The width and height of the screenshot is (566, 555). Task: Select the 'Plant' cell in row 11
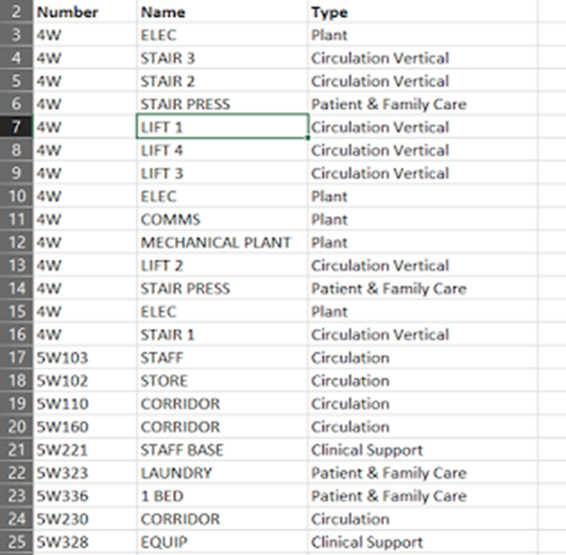[423, 219]
